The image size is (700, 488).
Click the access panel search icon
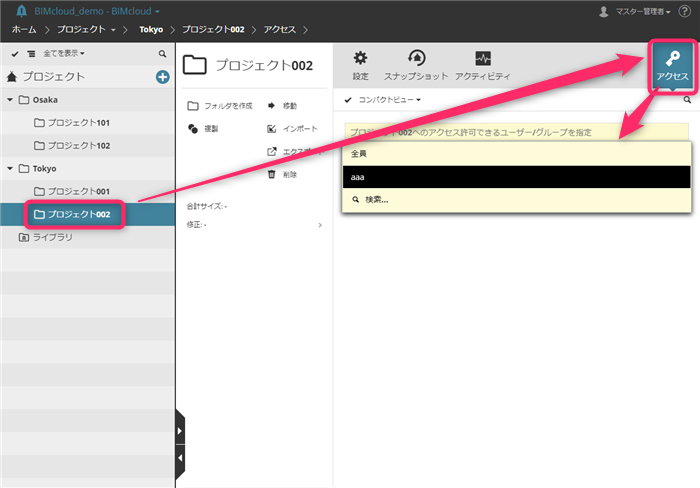coord(687,100)
